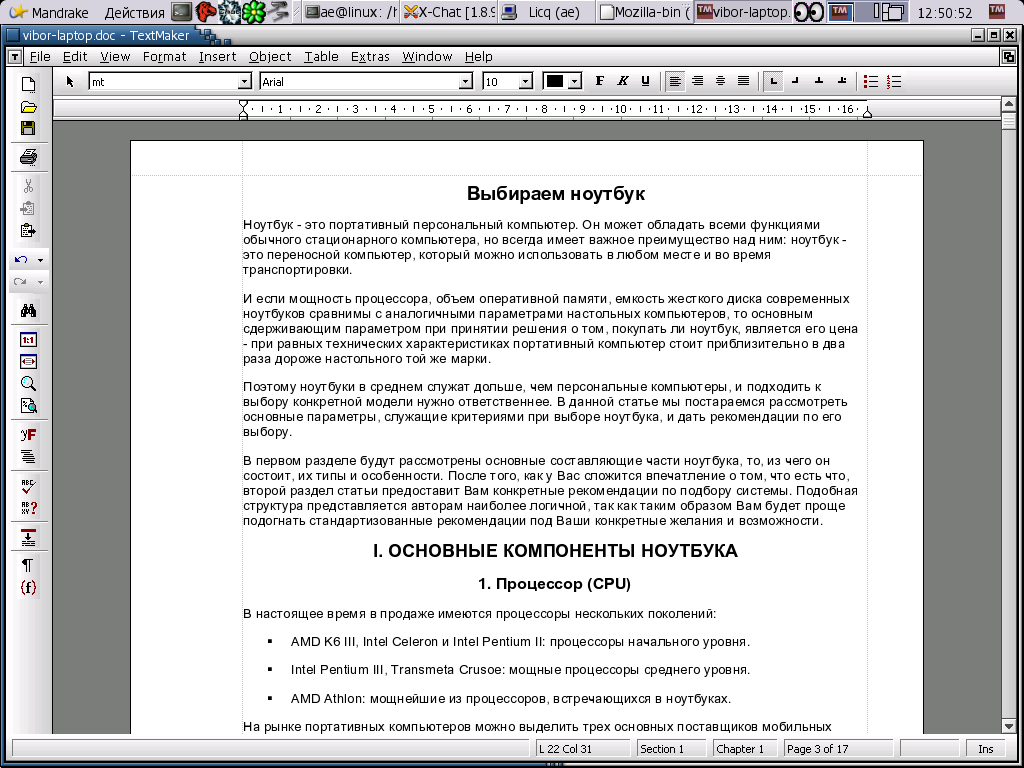
Task: Expand the Arial font name dropdown
Action: (465, 82)
